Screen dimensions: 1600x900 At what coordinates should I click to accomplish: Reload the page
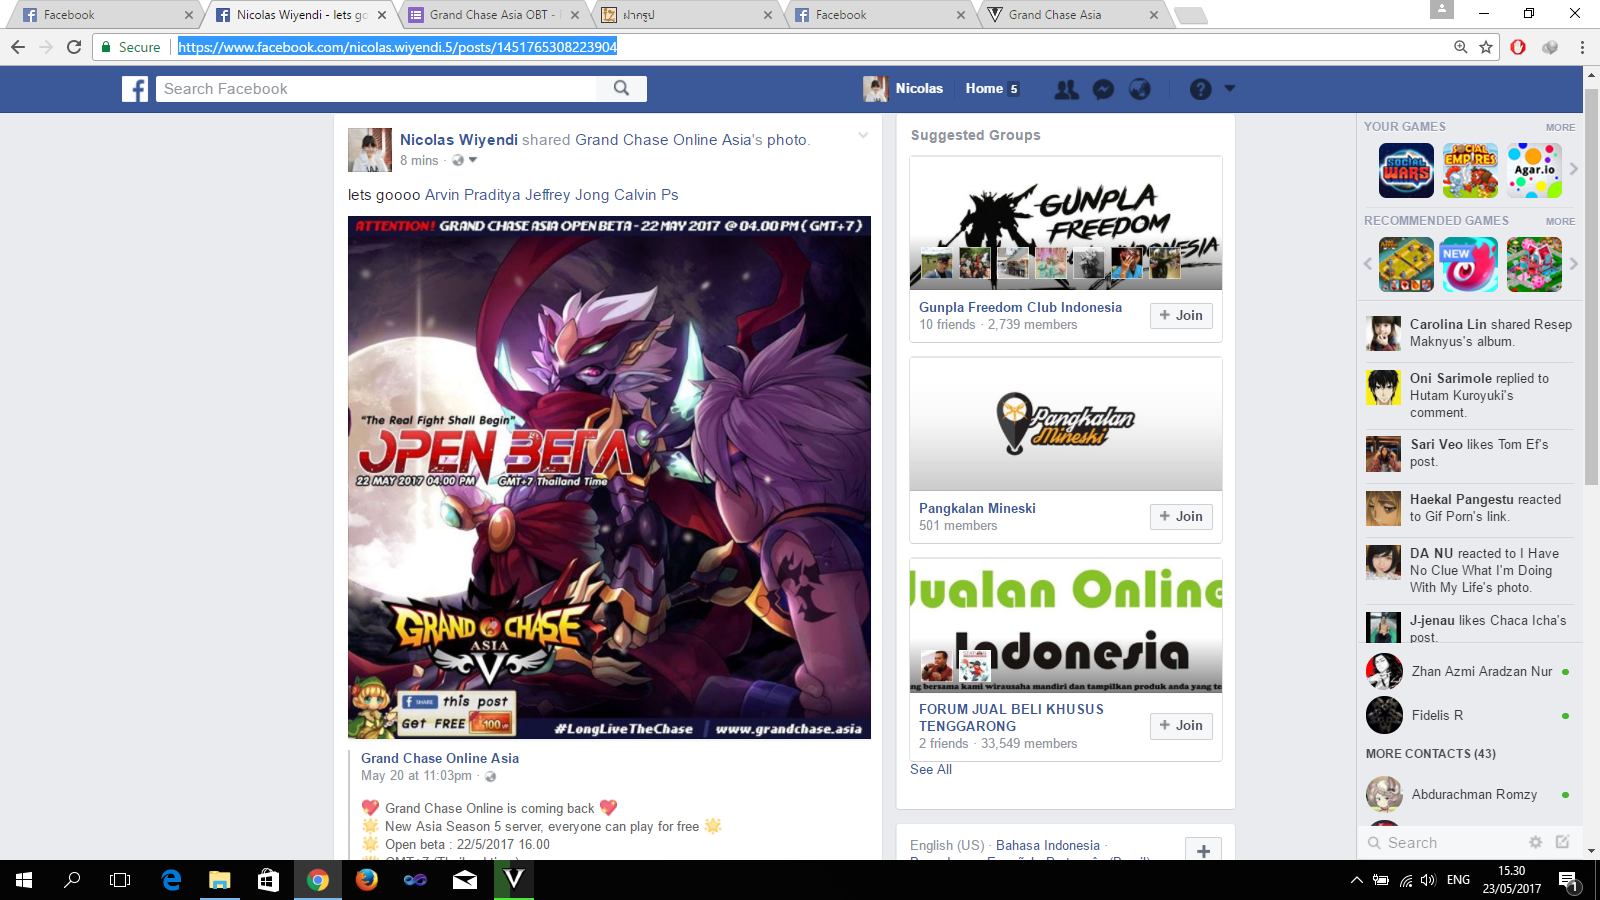[74, 47]
